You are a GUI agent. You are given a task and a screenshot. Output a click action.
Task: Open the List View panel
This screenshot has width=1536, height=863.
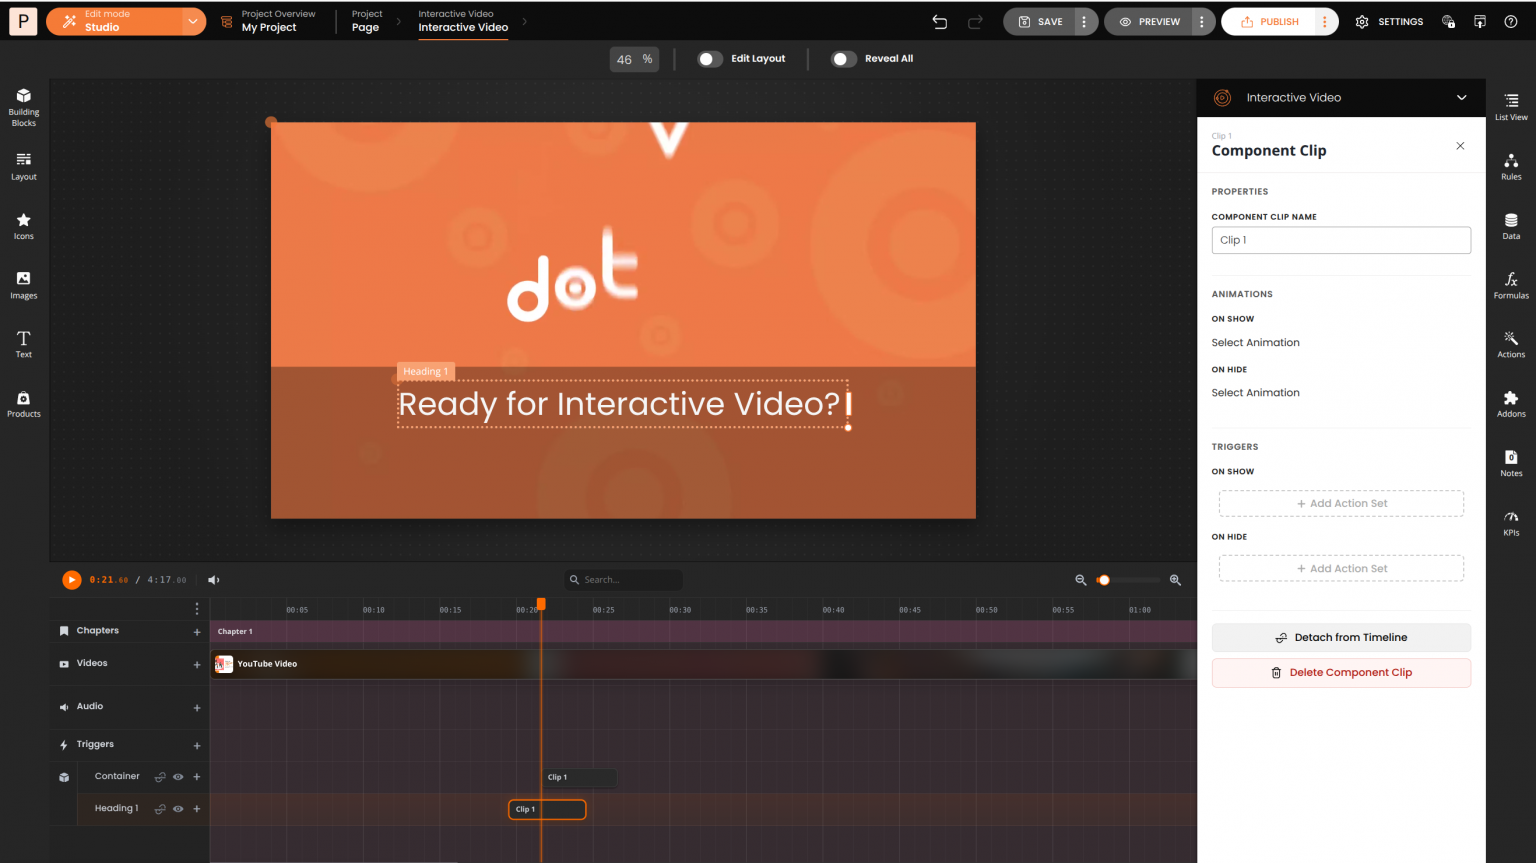(x=1511, y=107)
